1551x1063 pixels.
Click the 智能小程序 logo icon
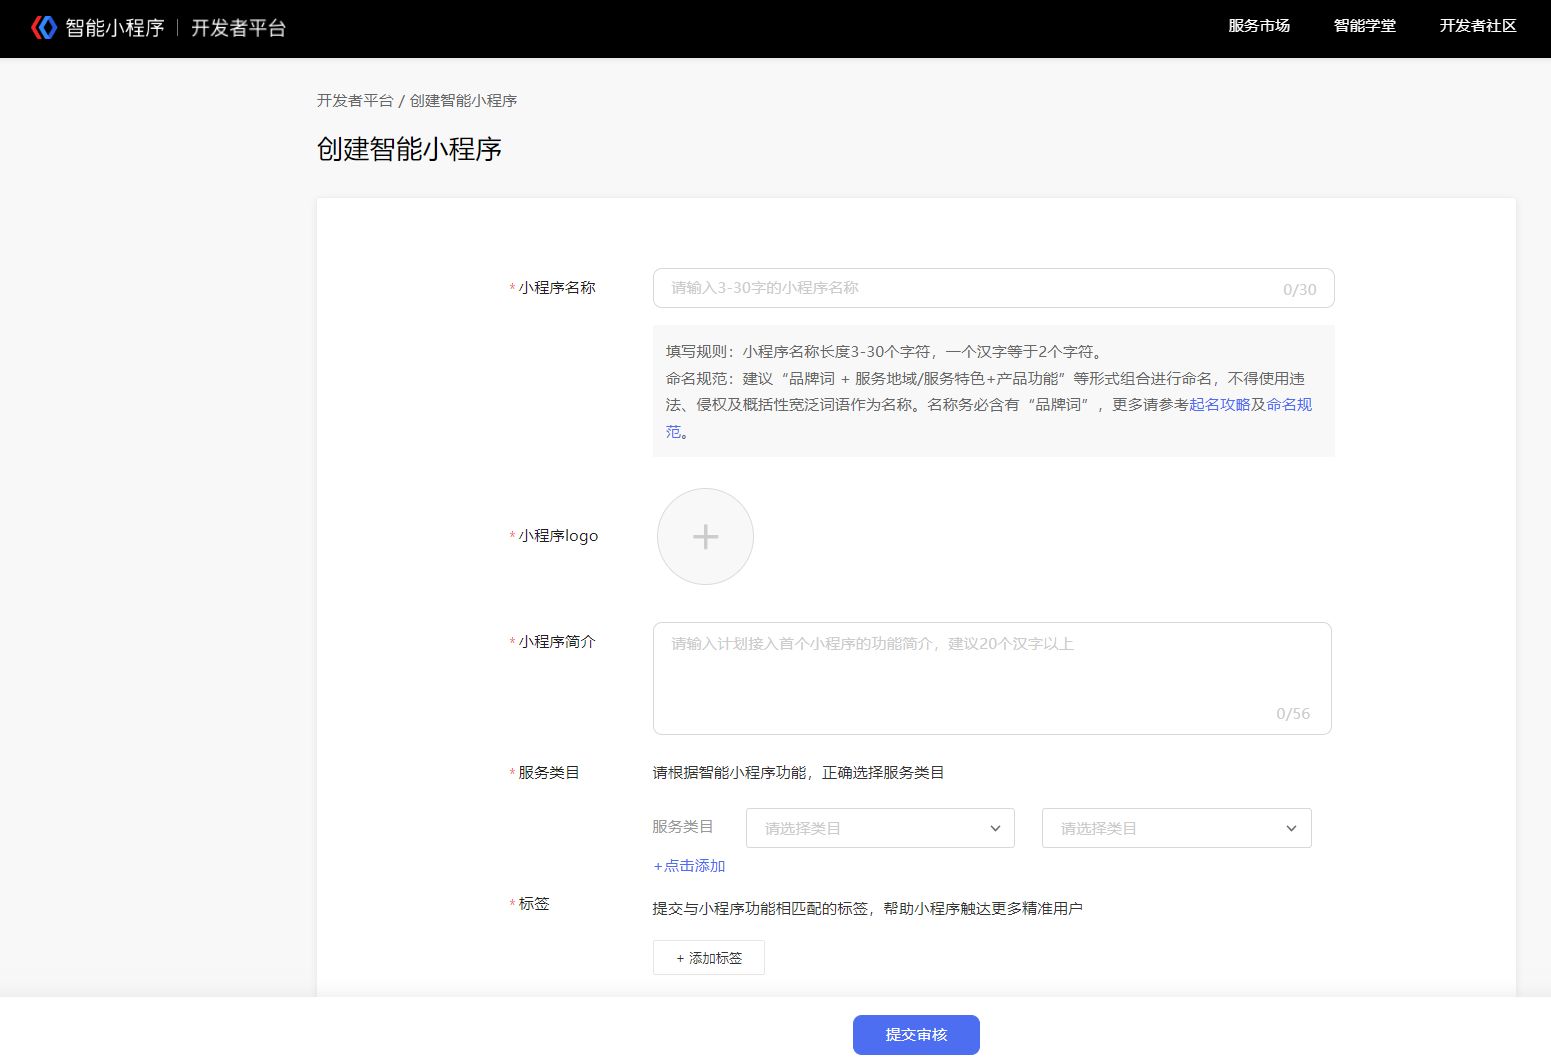(43, 28)
